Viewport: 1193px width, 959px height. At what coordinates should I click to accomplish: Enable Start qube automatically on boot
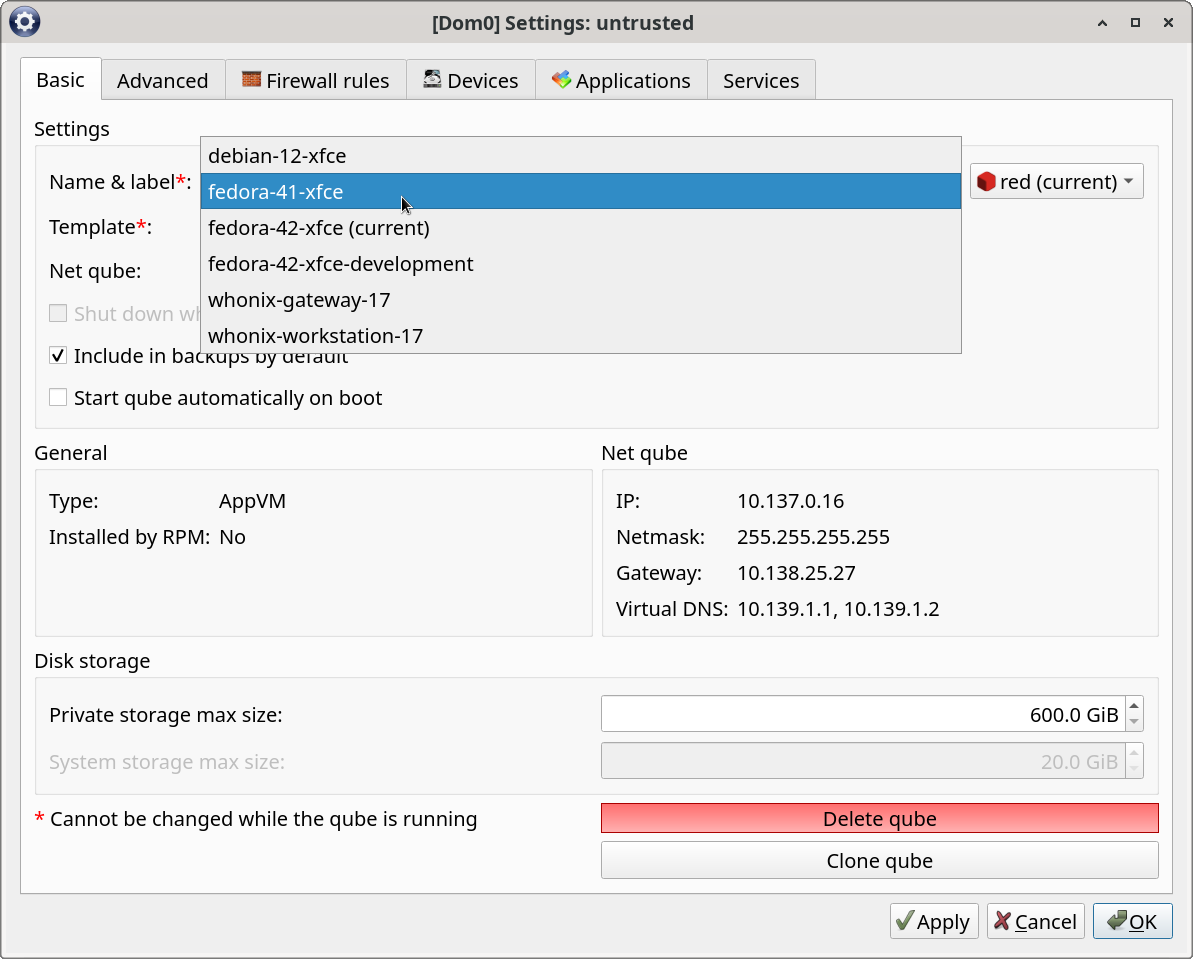tap(58, 397)
